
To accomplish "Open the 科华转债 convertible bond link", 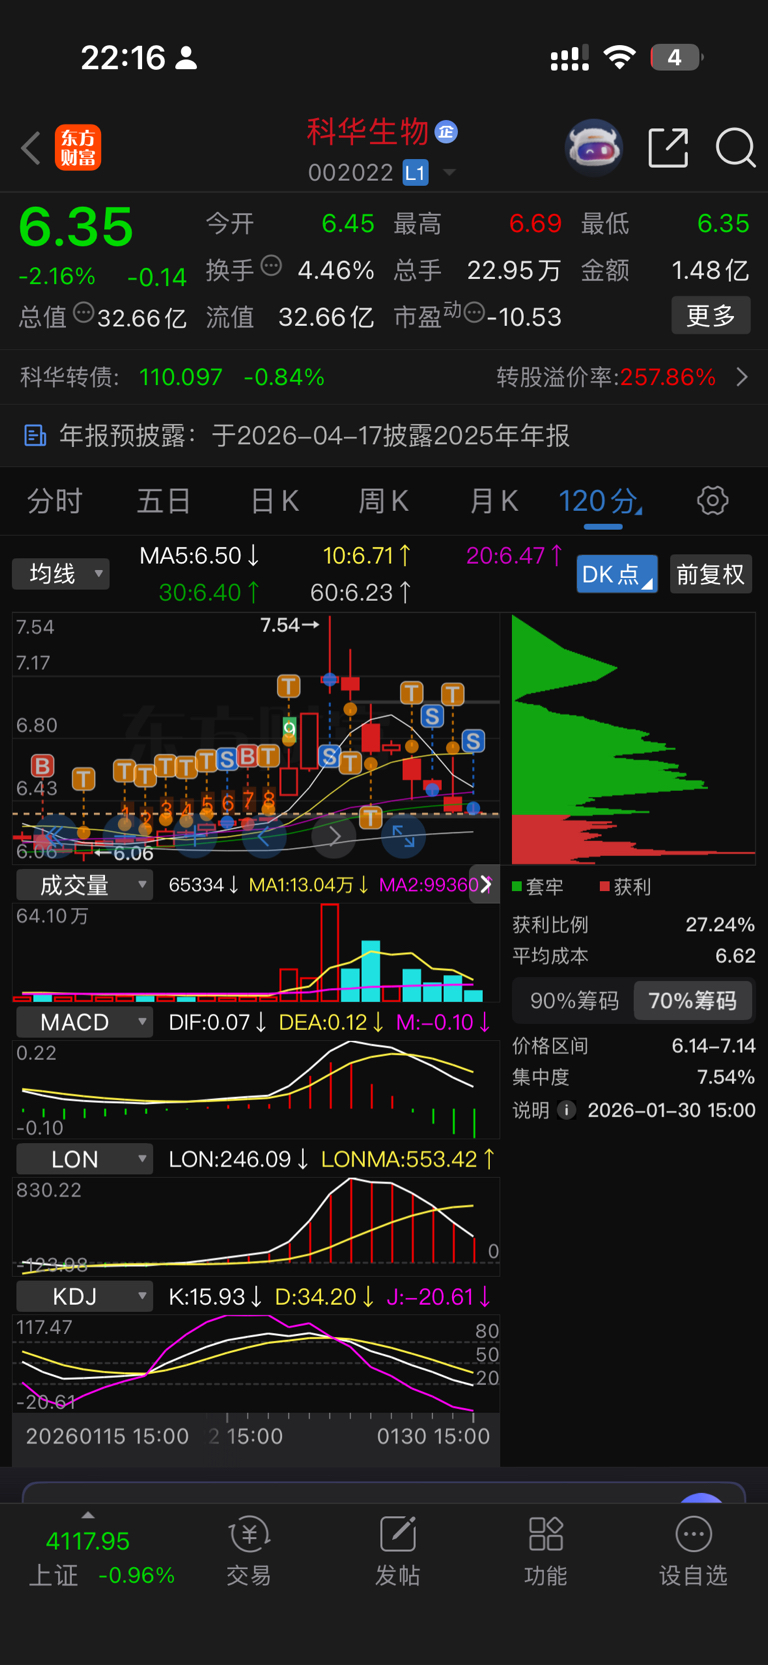I will point(172,377).
